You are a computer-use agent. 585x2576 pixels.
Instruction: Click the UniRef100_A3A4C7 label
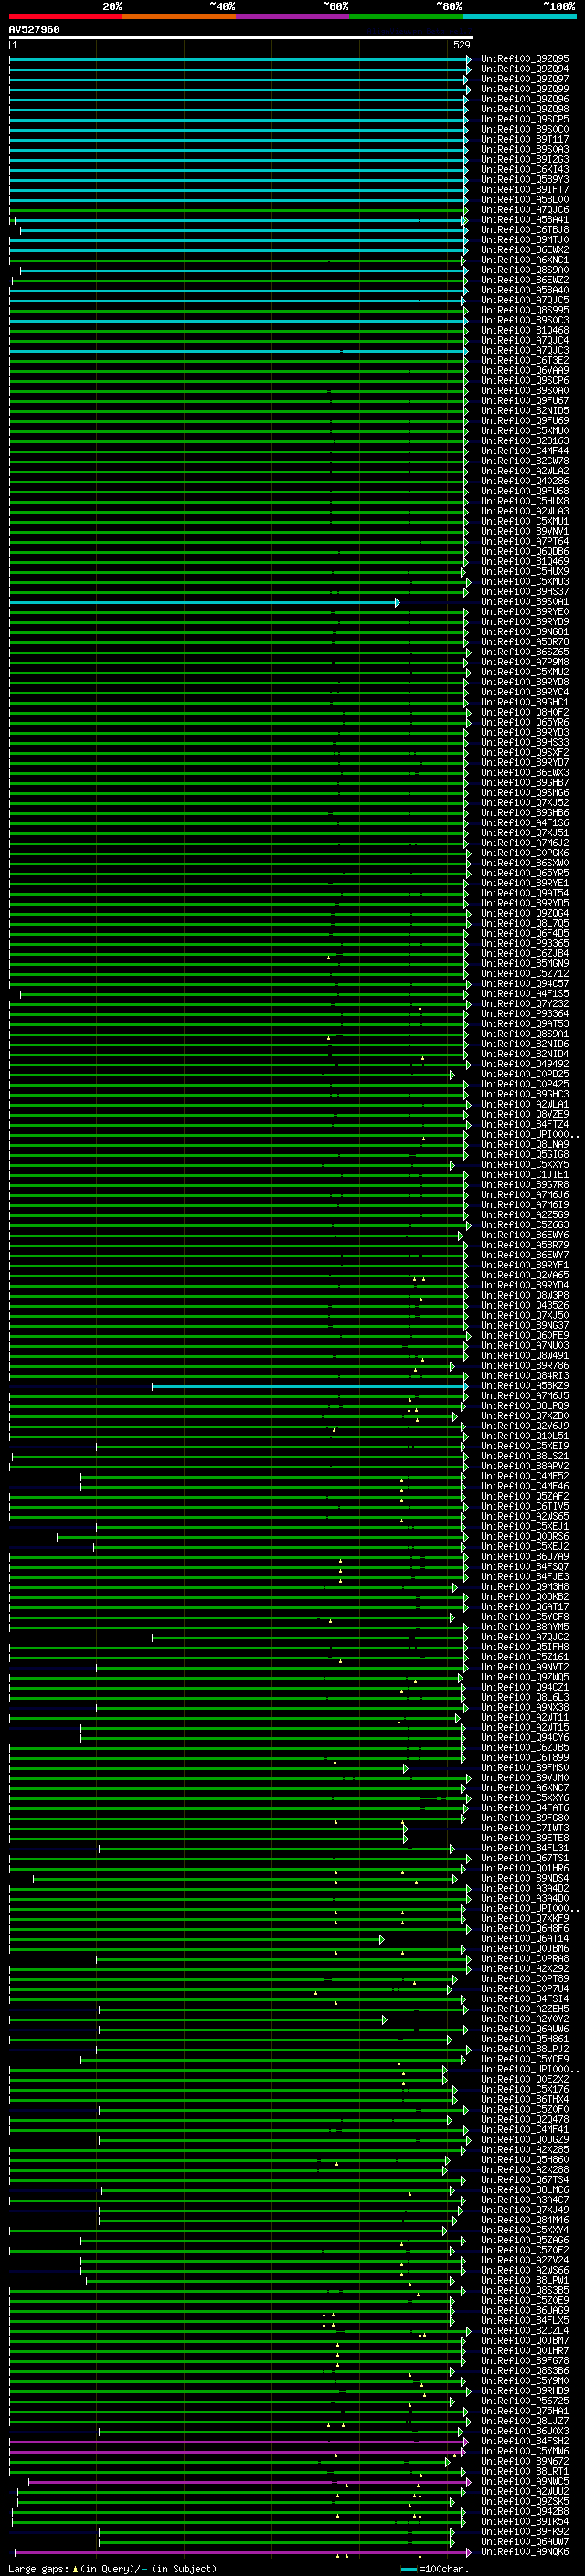click(x=525, y=2200)
